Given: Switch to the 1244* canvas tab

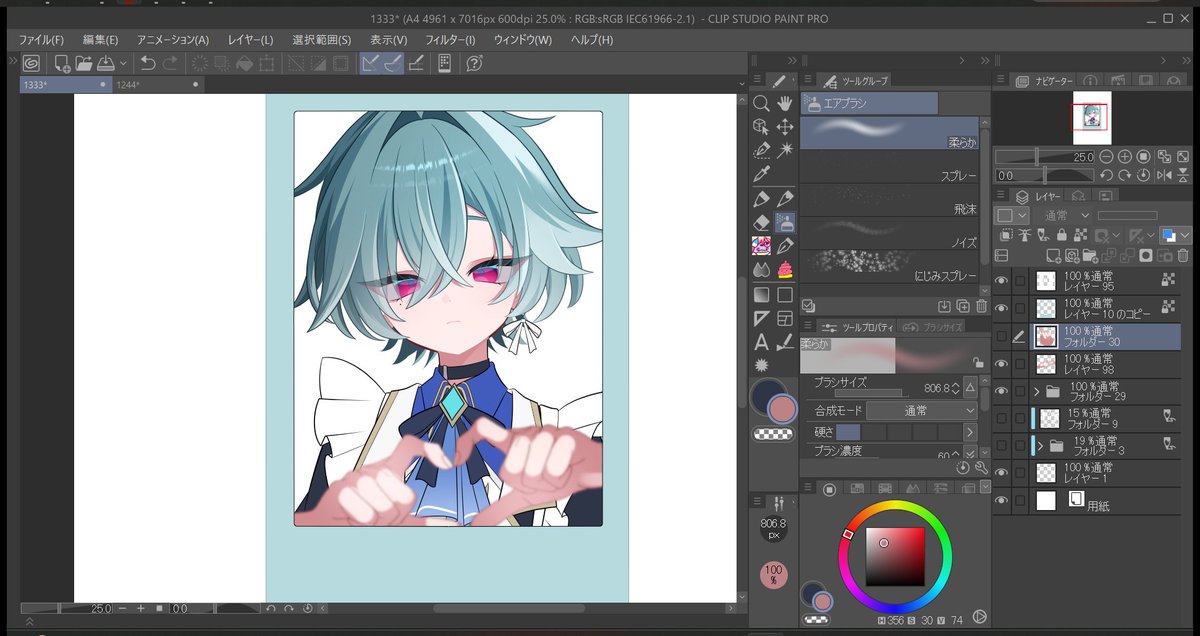Looking at the screenshot, I should (156, 85).
